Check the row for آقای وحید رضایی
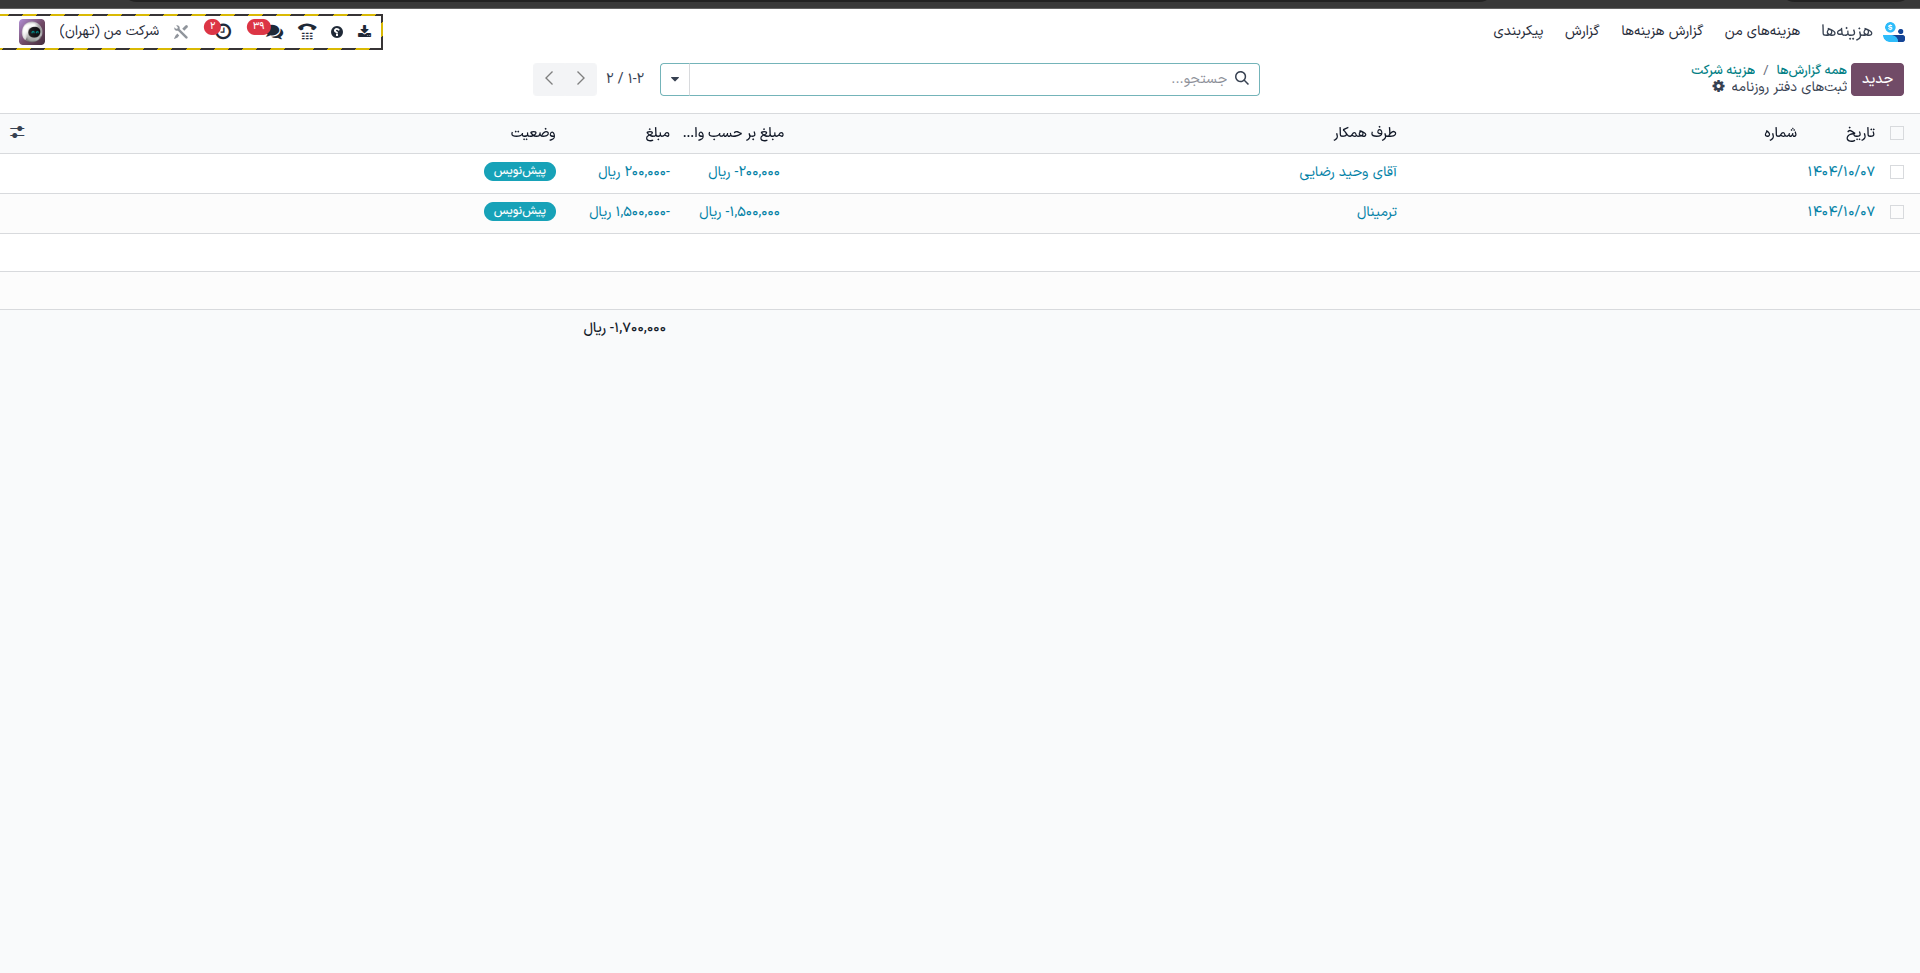Viewport: 1920px width, 973px height. coord(1896,172)
